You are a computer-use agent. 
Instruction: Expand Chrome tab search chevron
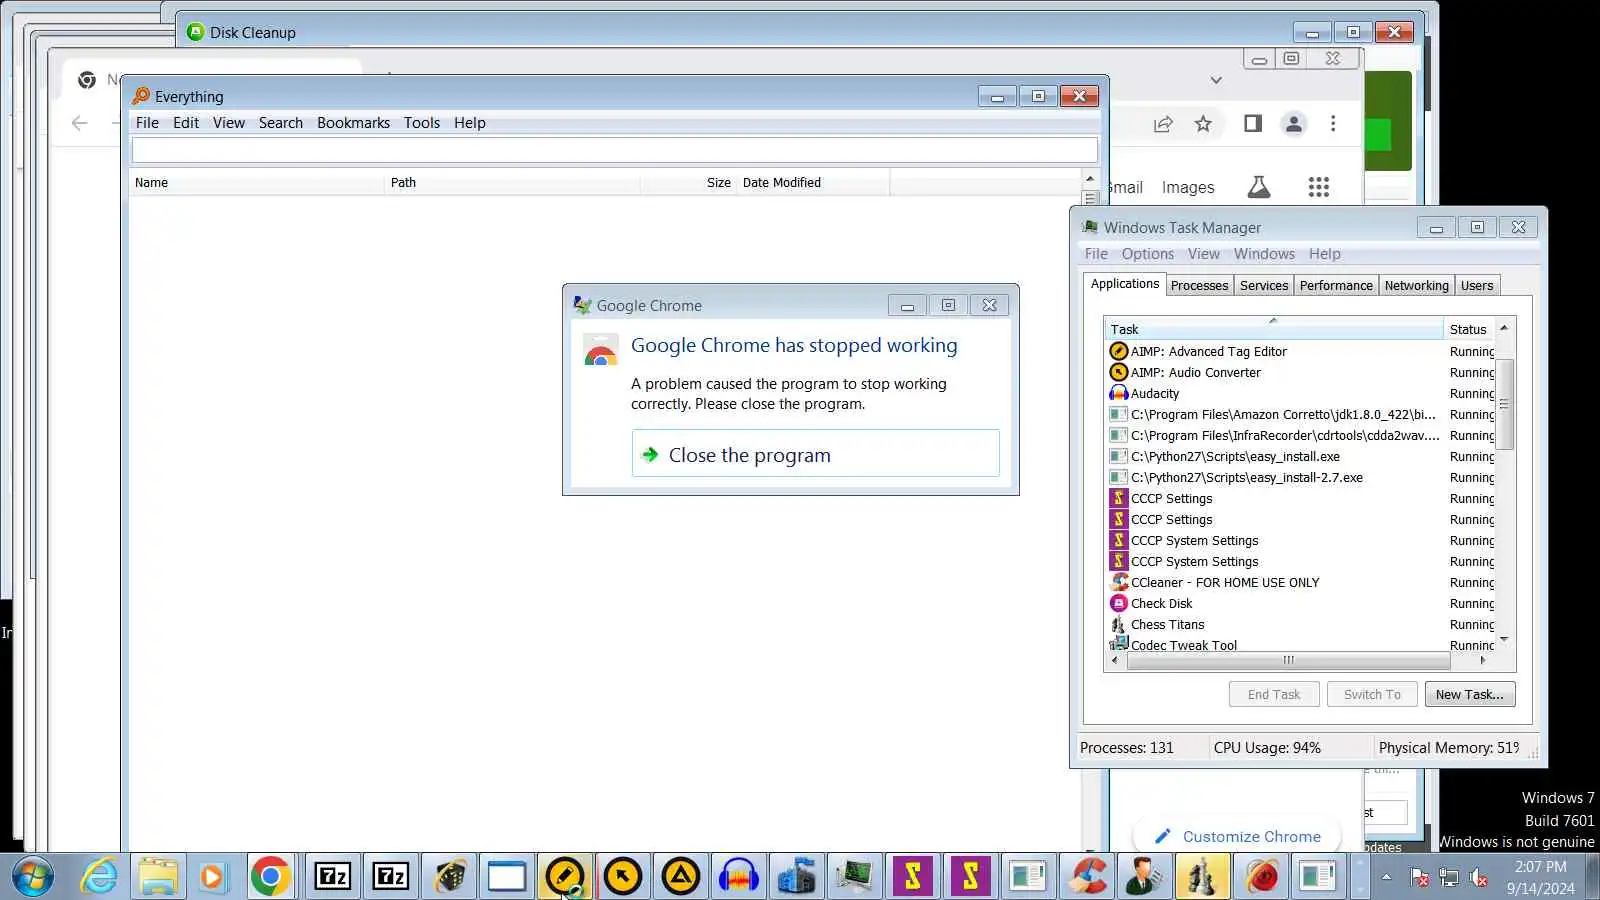(x=1216, y=80)
